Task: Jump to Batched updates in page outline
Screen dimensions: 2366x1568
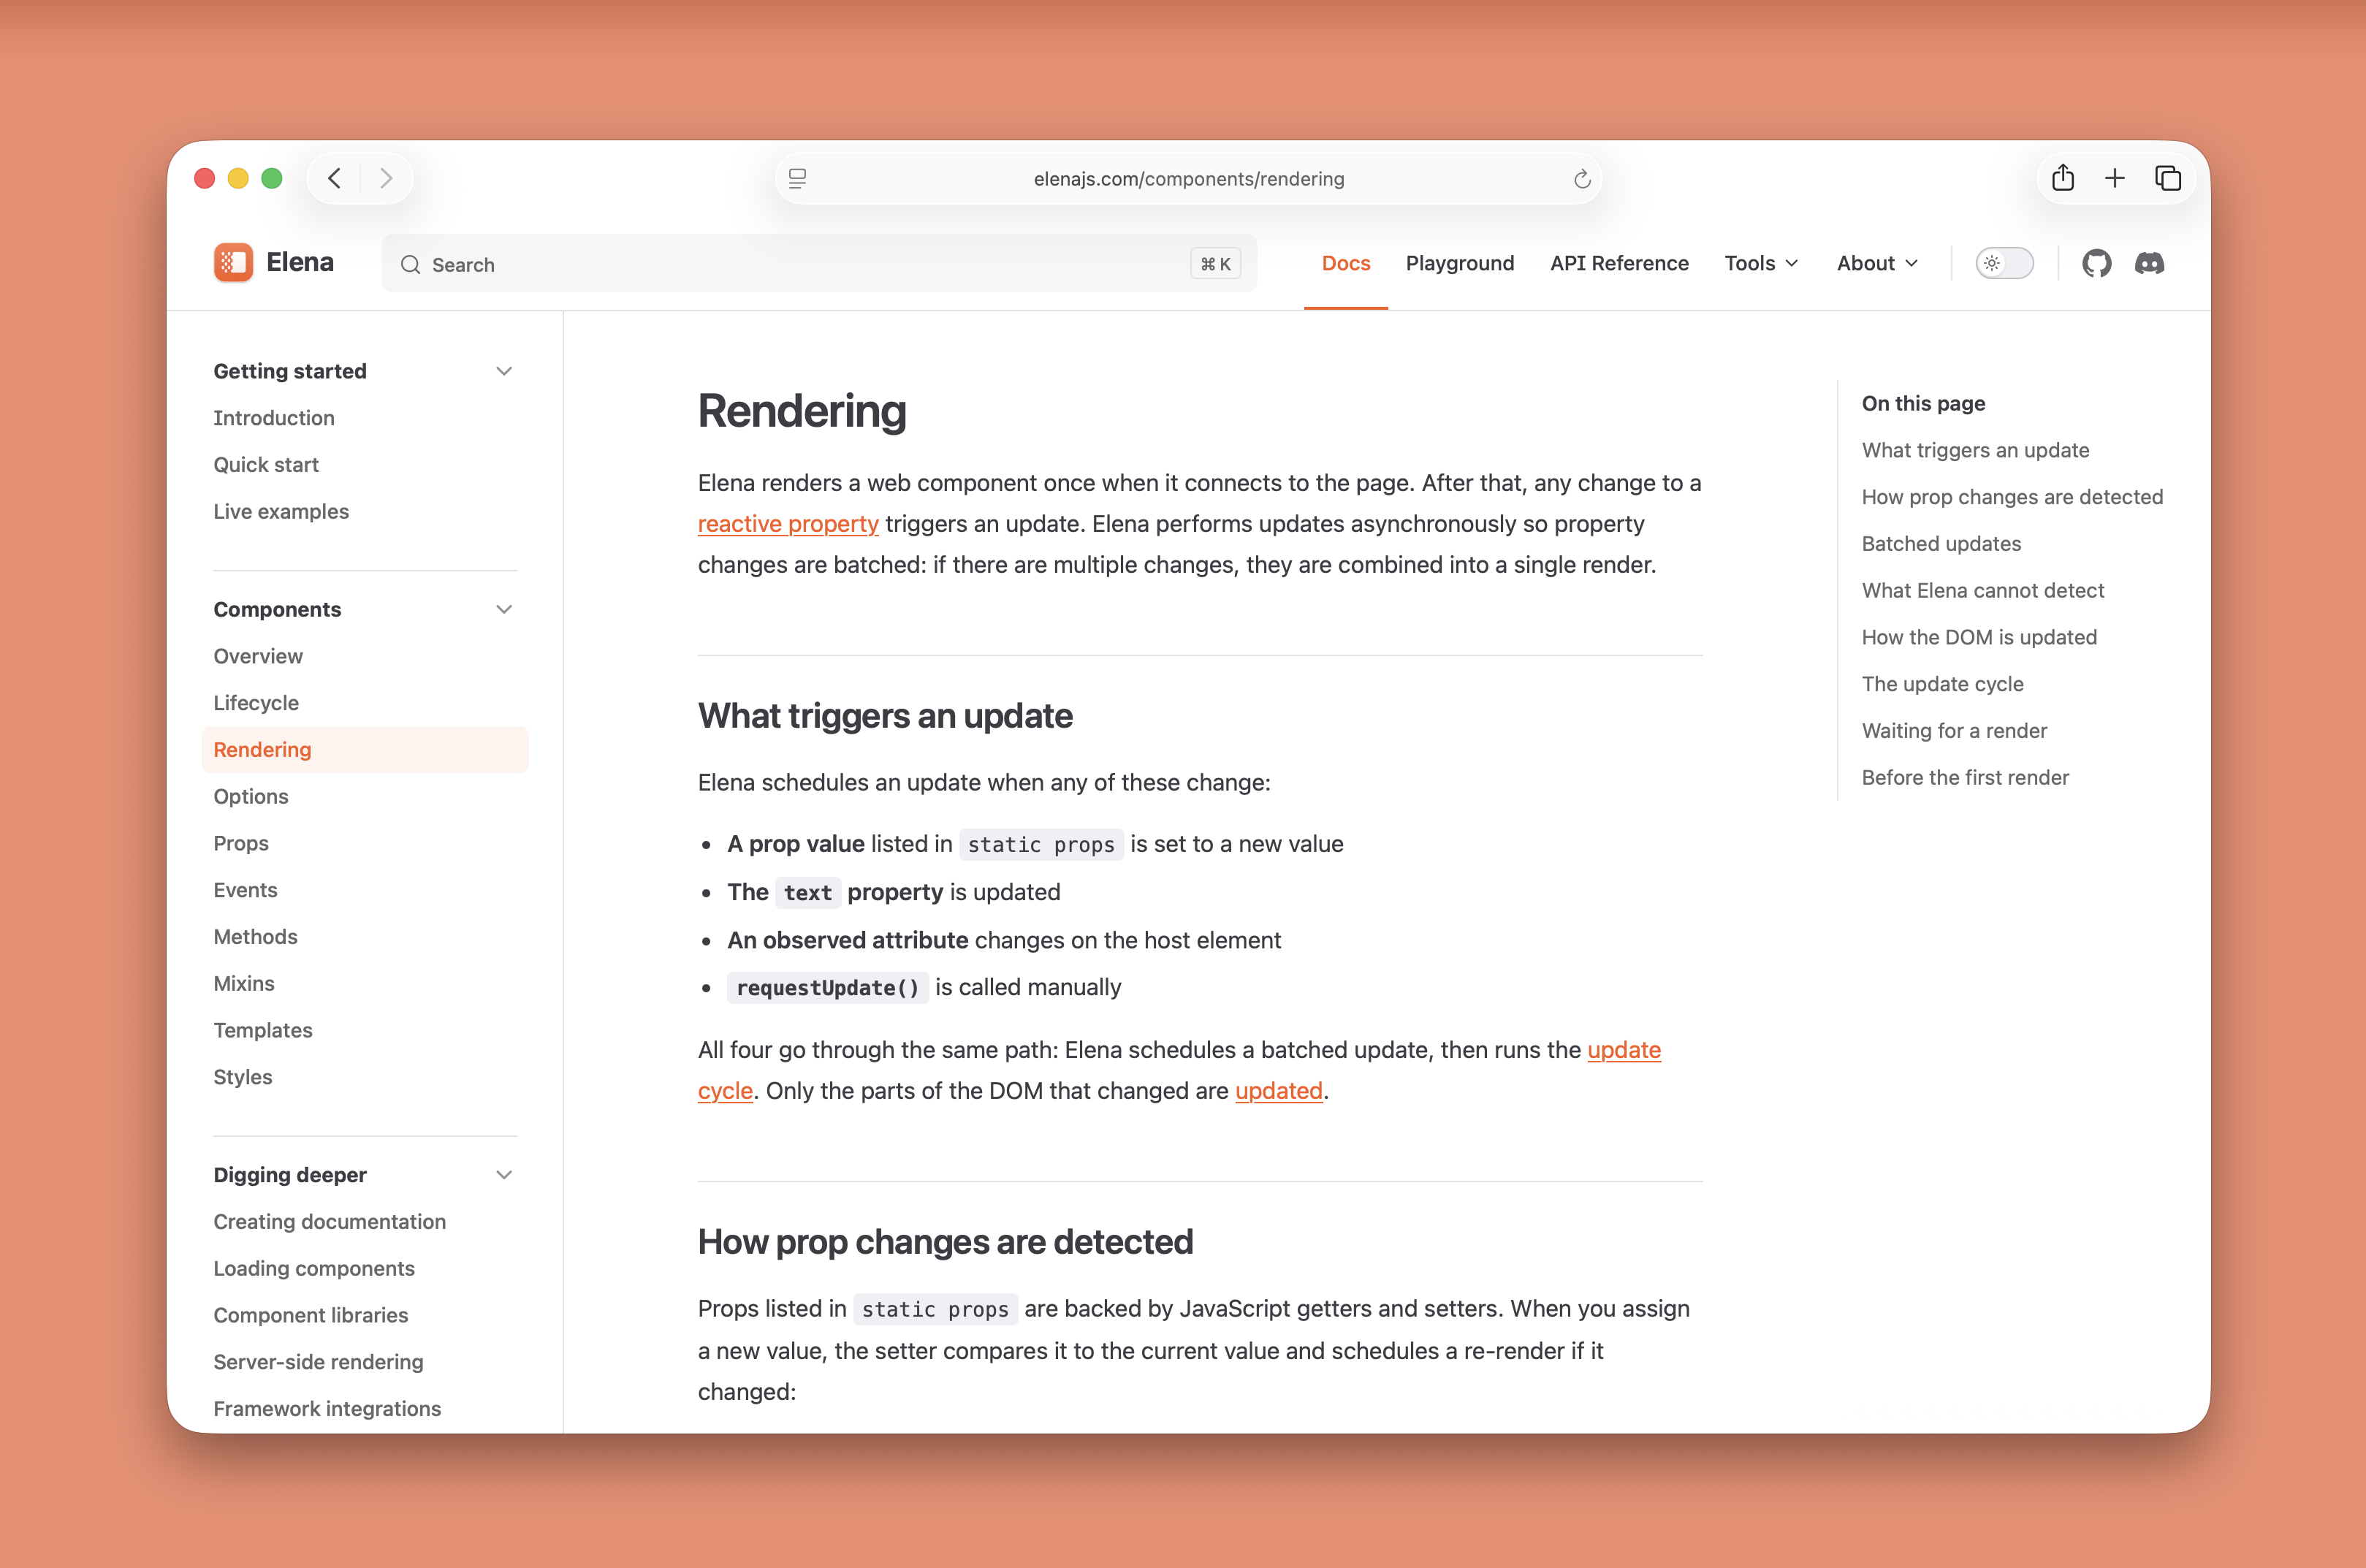Action: pos(1940,544)
